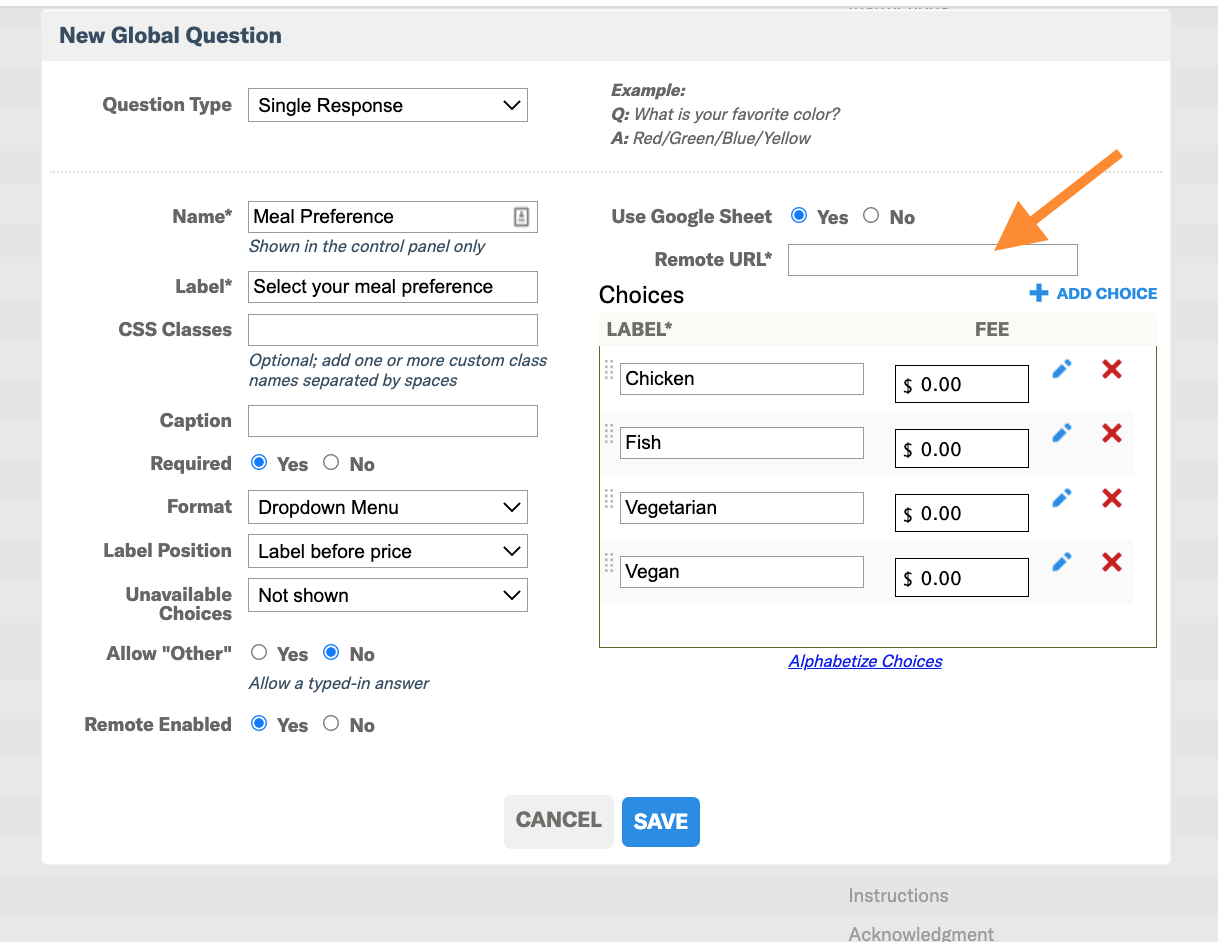
Task: Set Remote Enabled to No
Action: tap(331, 723)
